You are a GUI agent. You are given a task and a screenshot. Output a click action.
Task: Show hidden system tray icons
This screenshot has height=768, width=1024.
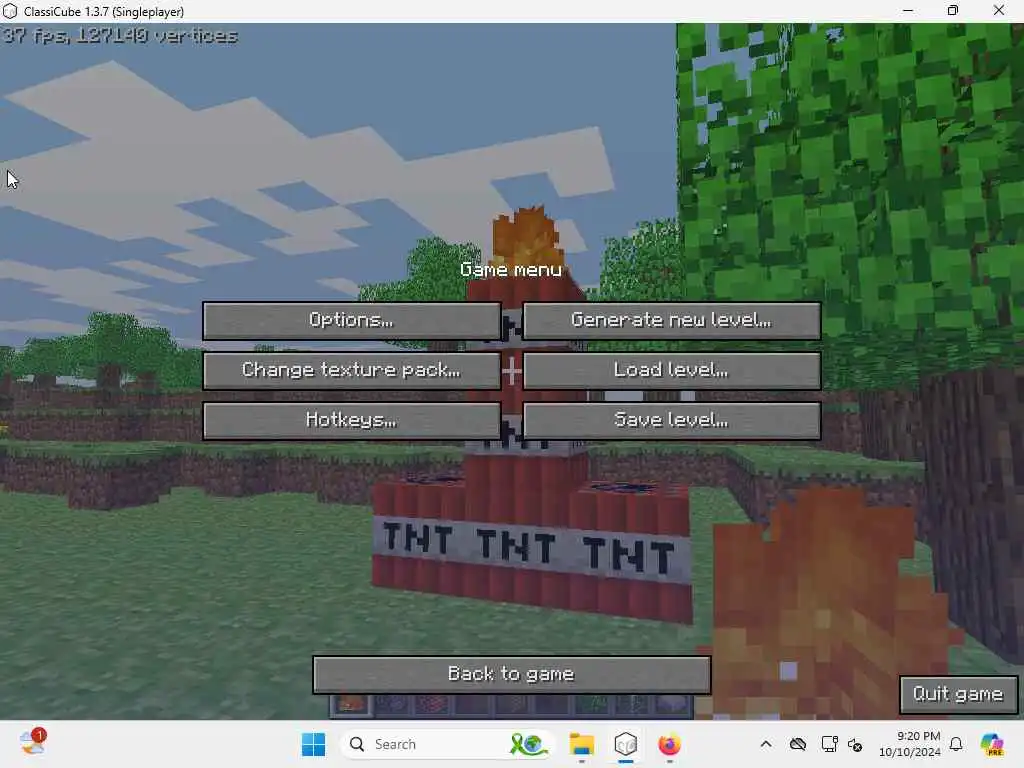766,744
